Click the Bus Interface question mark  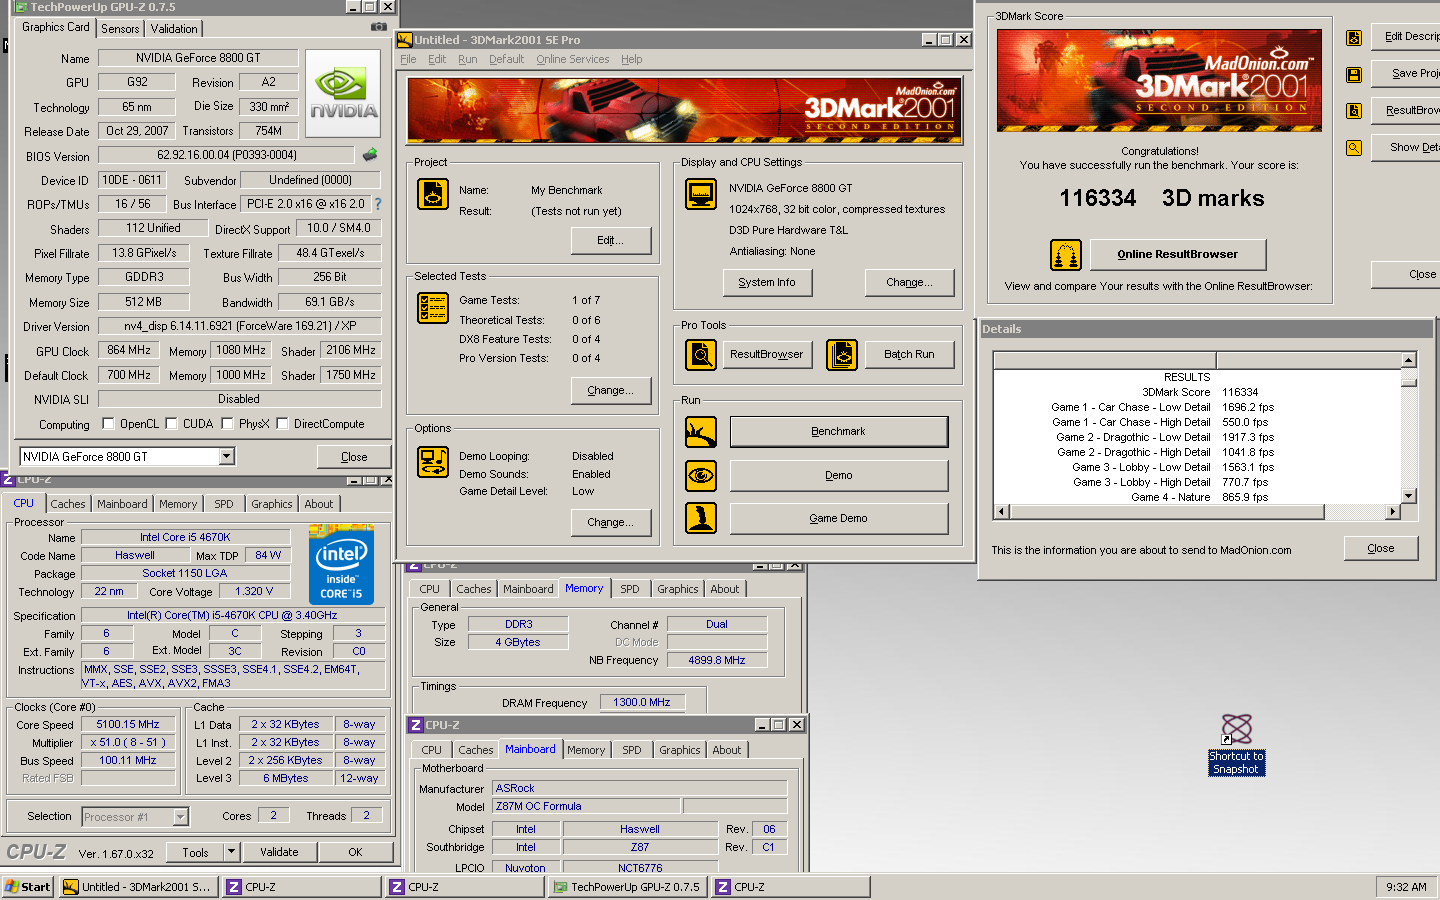378,204
